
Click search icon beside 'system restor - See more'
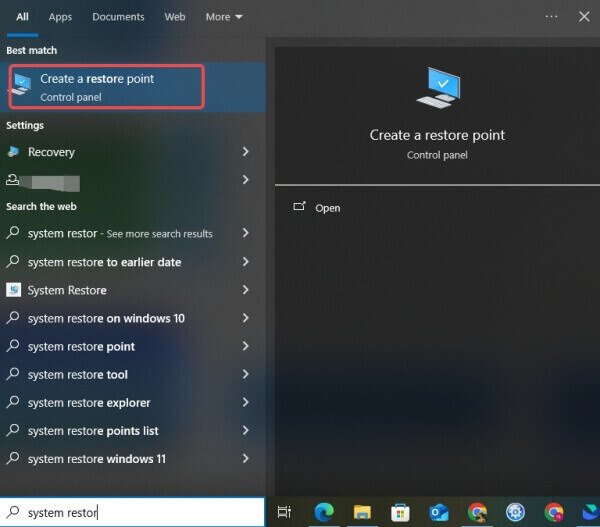13,233
